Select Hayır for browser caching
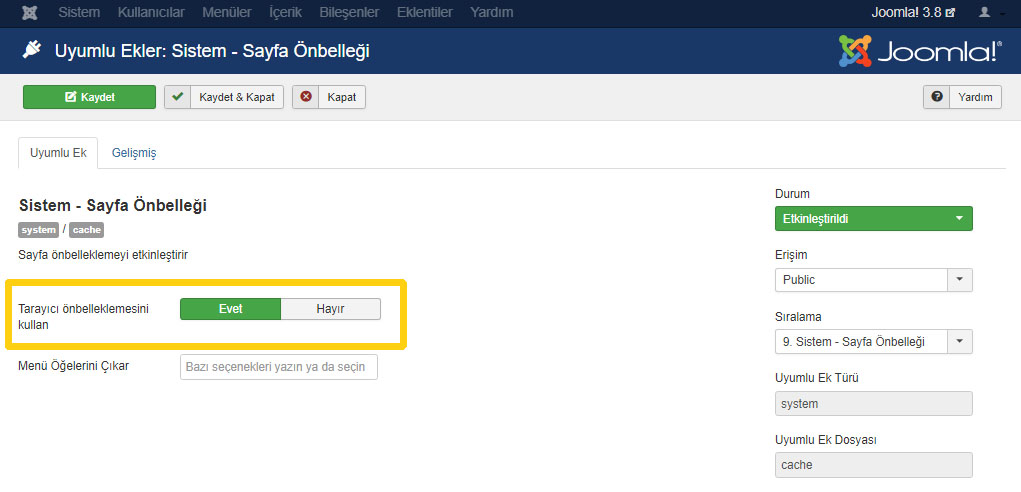 (330, 309)
